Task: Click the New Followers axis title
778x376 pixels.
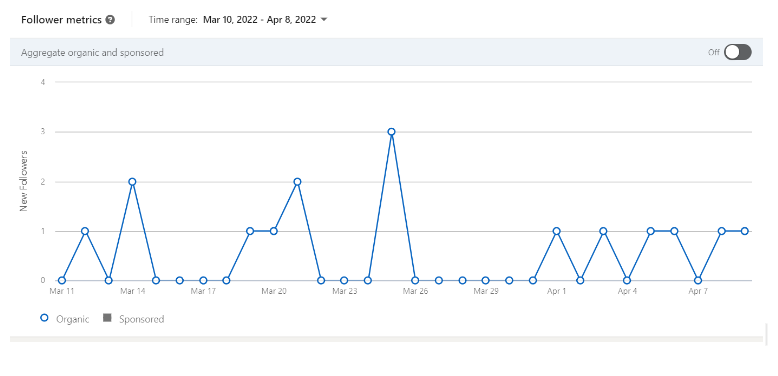Action: 23,181
